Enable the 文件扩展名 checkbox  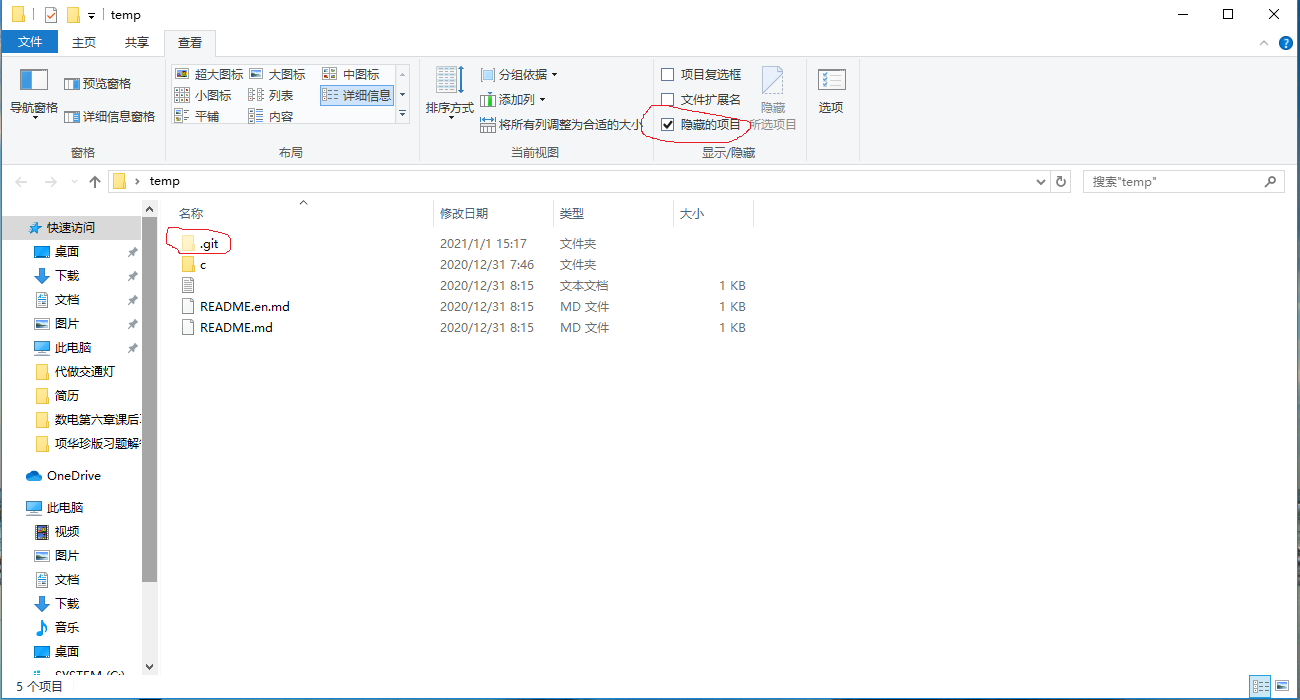pyautogui.click(x=668, y=100)
